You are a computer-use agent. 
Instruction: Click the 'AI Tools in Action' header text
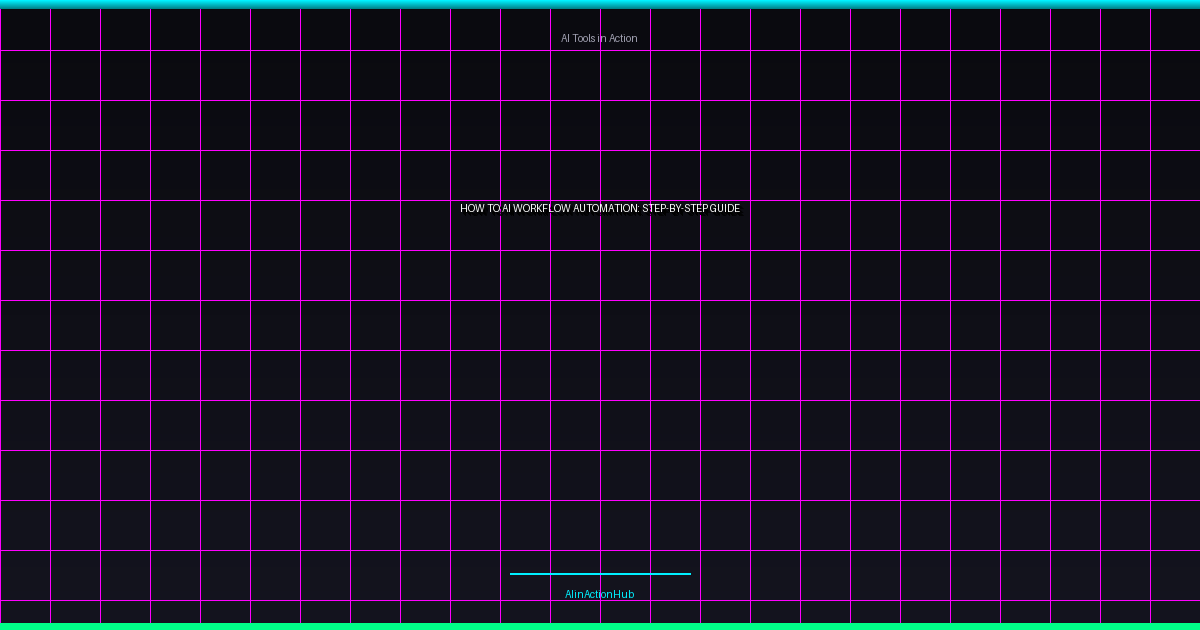599,39
